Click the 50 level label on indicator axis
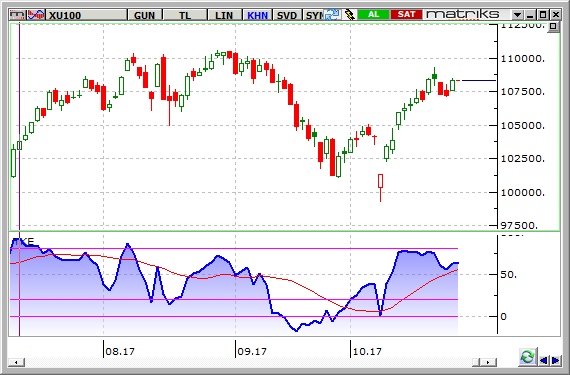The height and width of the screenshot is (375, 570). pos(509,275)
